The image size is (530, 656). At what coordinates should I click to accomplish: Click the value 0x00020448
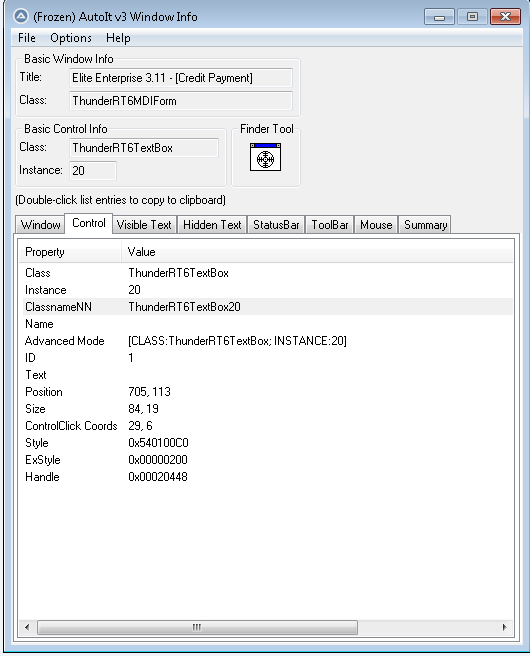pos(158,477)
